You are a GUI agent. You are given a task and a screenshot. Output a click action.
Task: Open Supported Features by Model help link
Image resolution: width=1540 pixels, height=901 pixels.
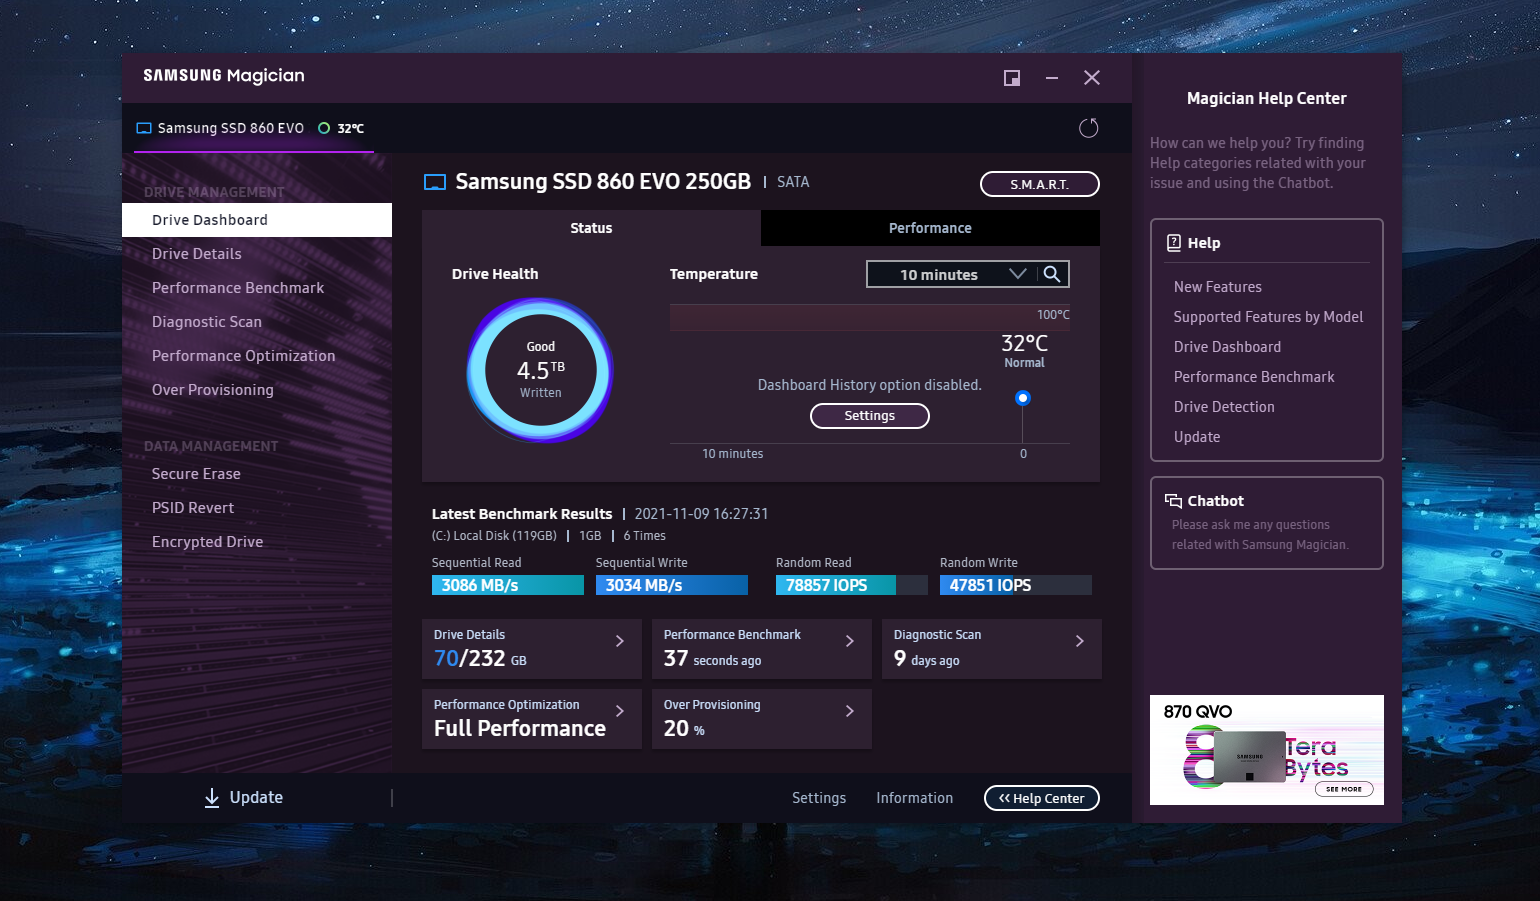(1268, 317)
